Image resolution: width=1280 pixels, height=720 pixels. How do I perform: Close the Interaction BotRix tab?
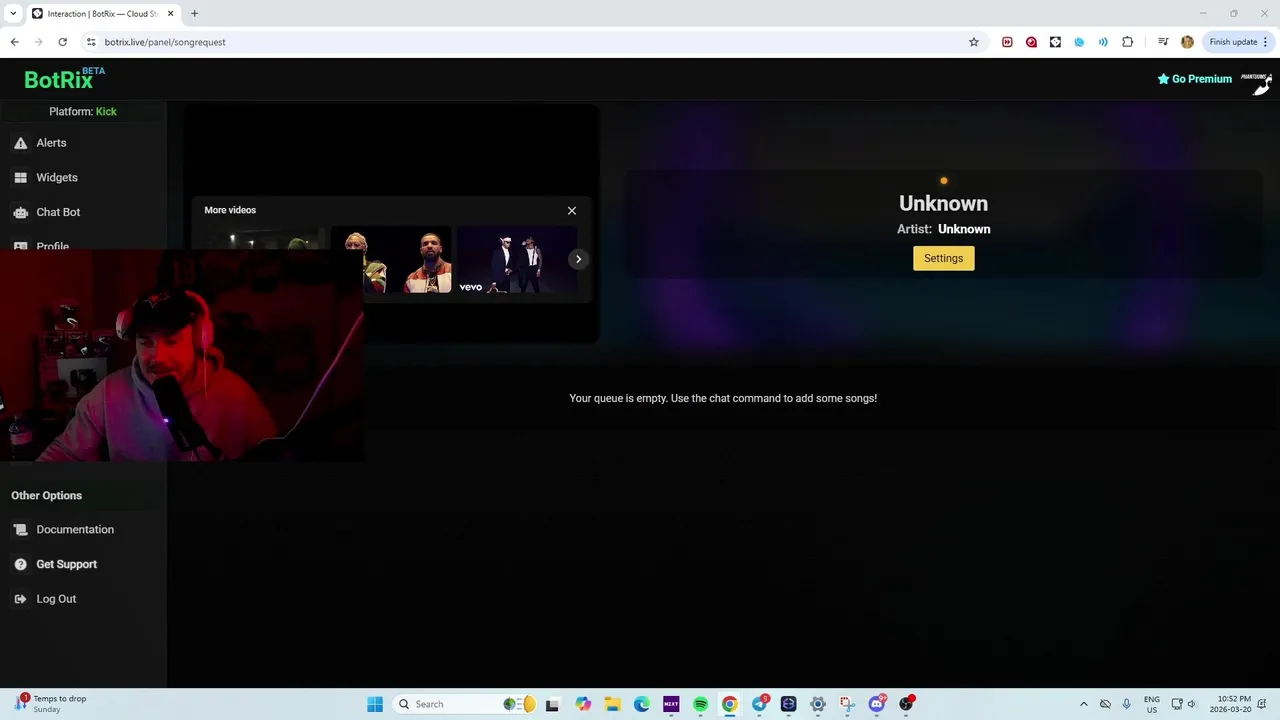coord(170,14)
